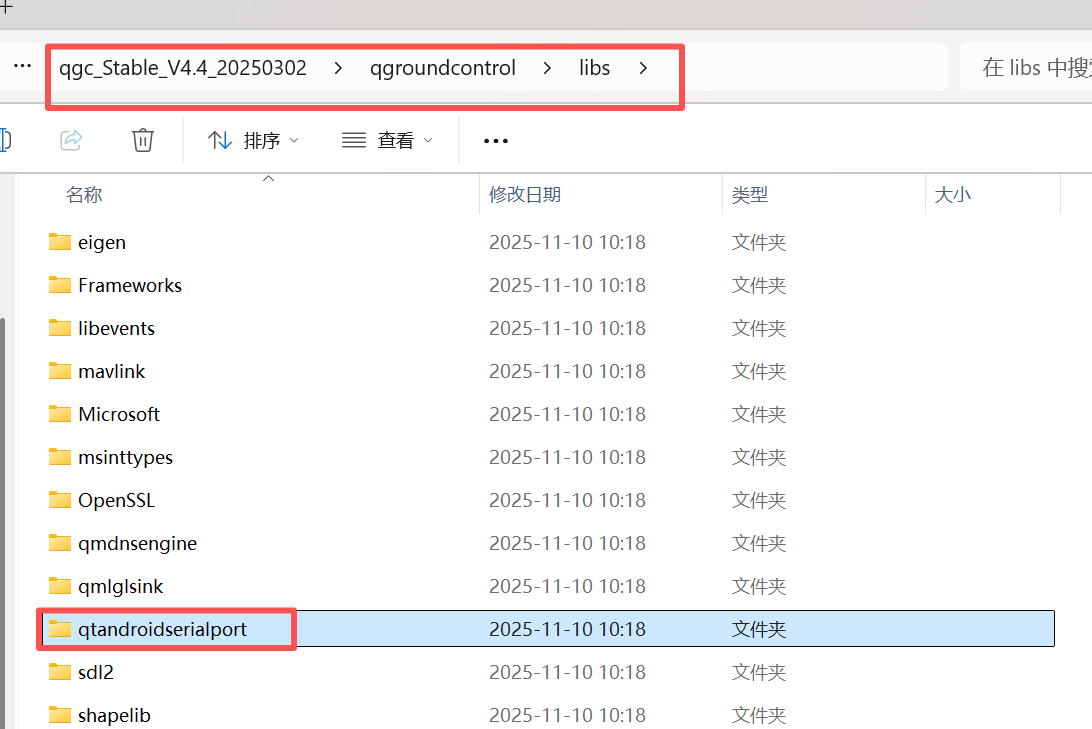Select the qmdnsengine folder icon
Screen dimensions: 1092x729
click(60, 543)
